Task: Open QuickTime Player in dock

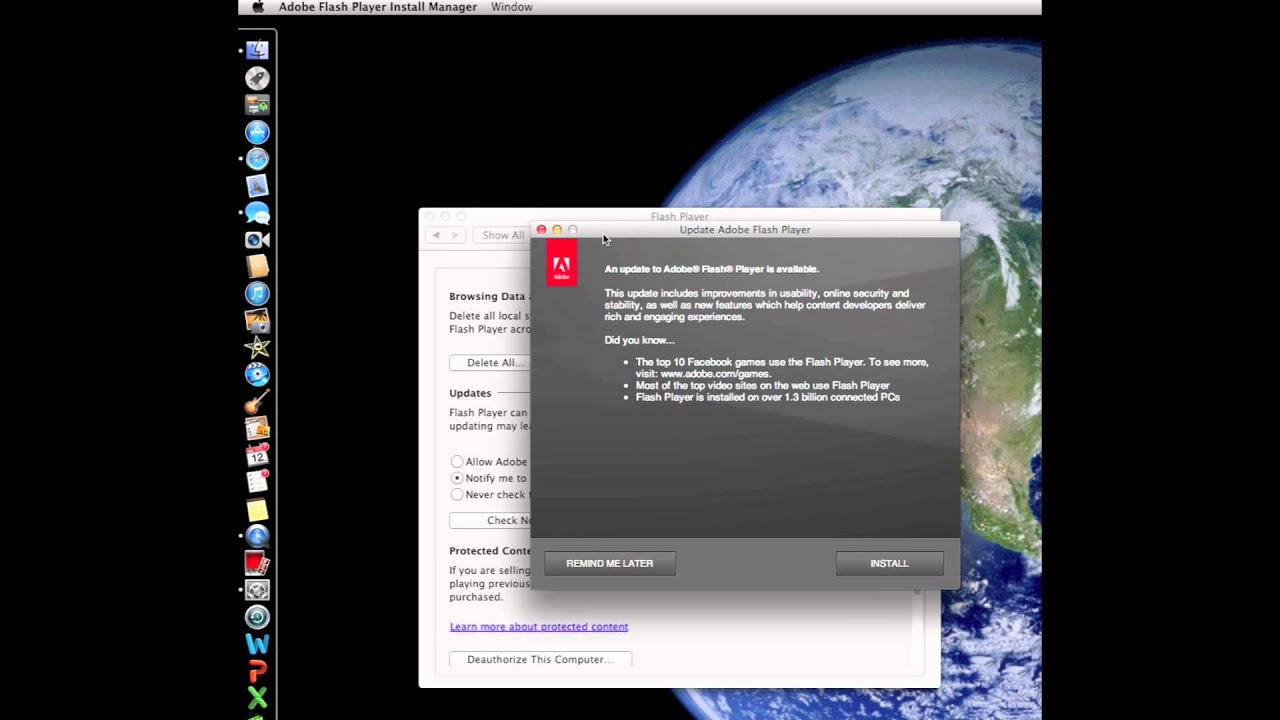Action: (x=257, y=537)
